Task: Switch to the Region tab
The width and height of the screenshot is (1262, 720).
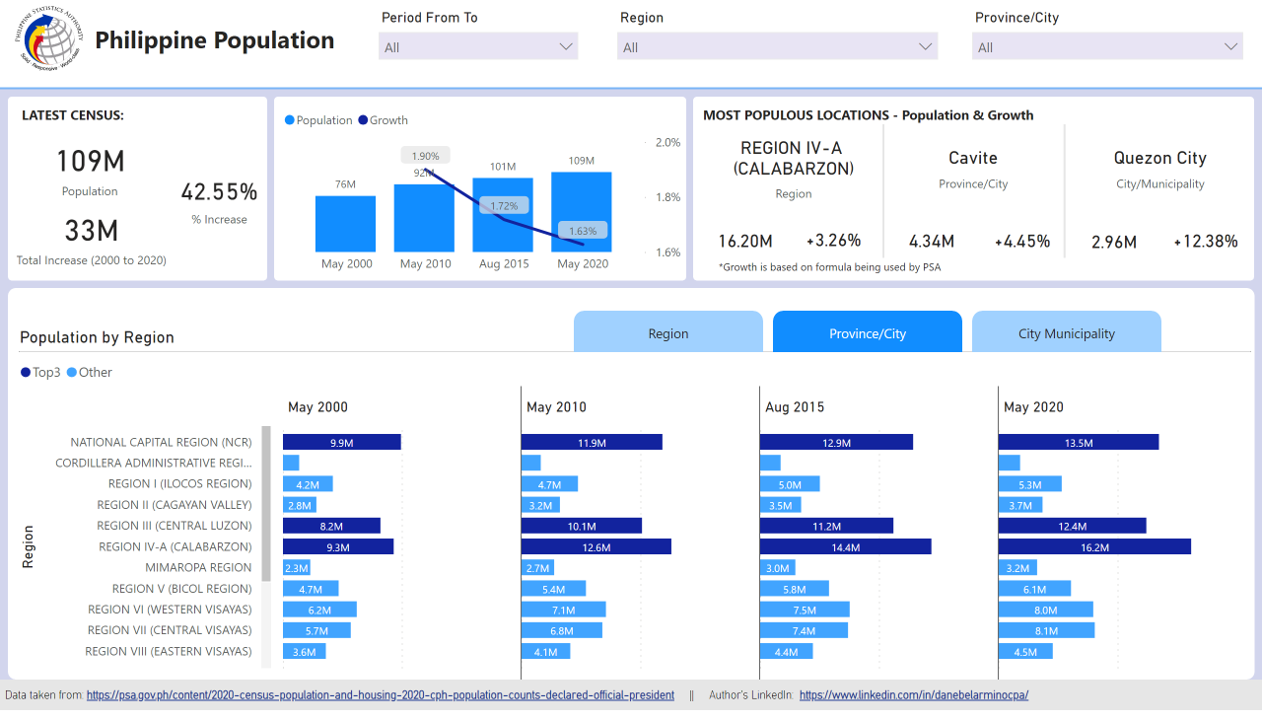Action: tap(668, 333)
